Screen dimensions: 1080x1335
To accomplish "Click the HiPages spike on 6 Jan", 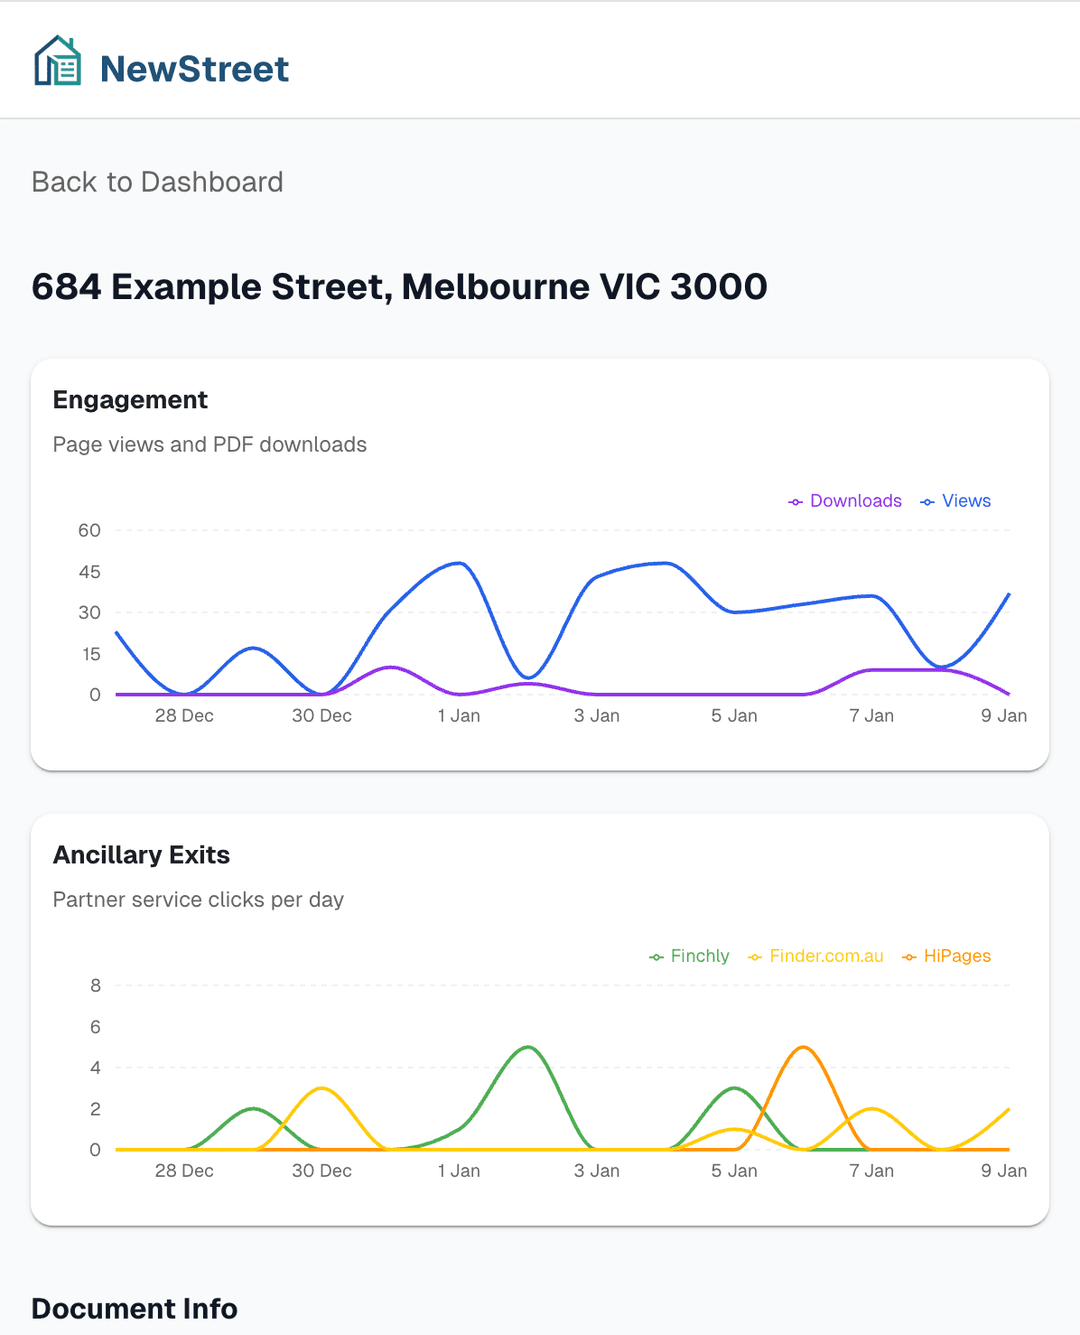I will (x=803, y=1048).
